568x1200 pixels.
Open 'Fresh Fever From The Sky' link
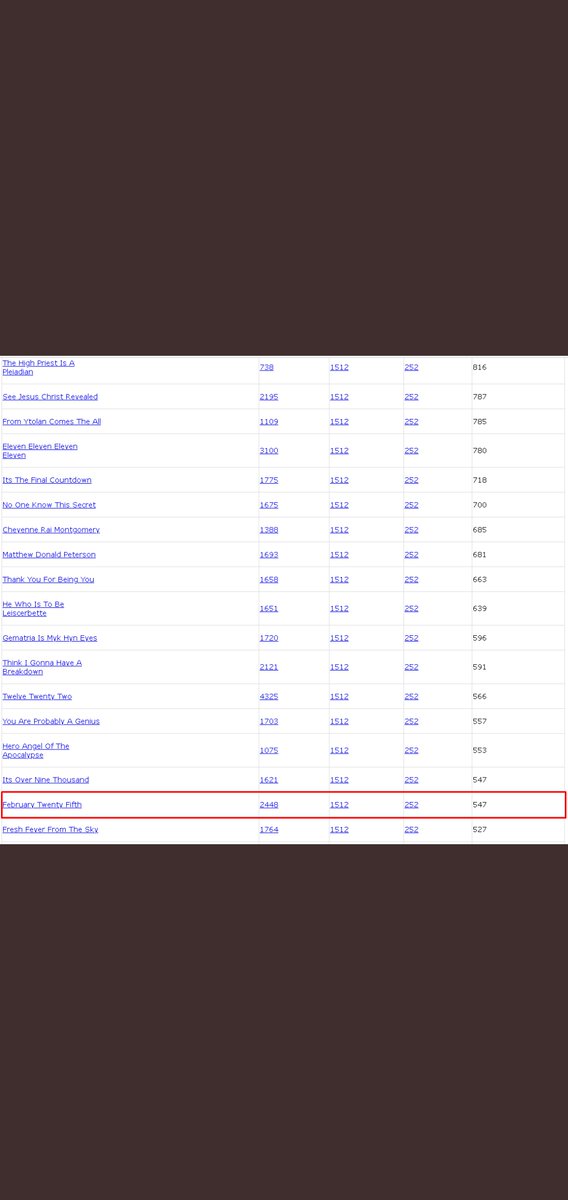[x=50, y=830]
